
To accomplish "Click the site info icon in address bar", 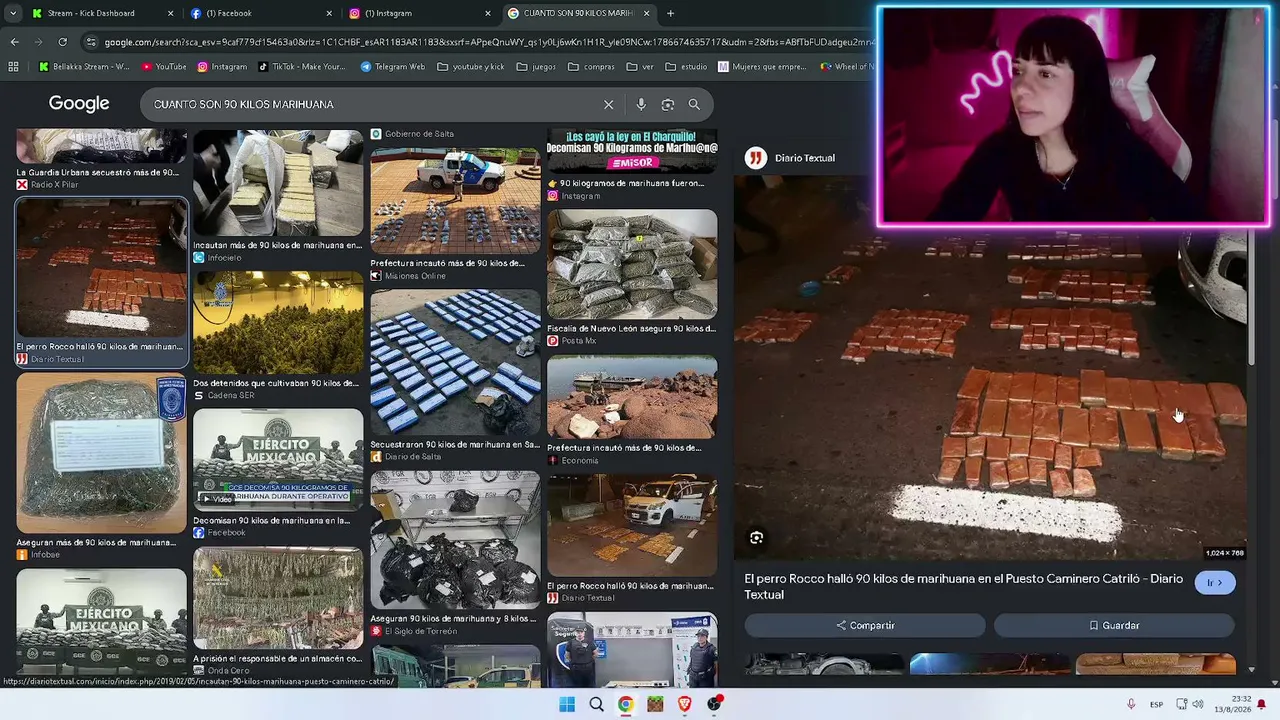I will 91,42.
